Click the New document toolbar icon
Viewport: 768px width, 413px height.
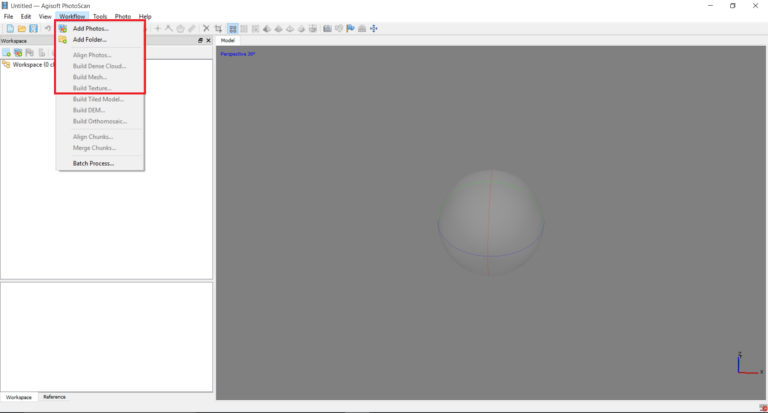10,29
